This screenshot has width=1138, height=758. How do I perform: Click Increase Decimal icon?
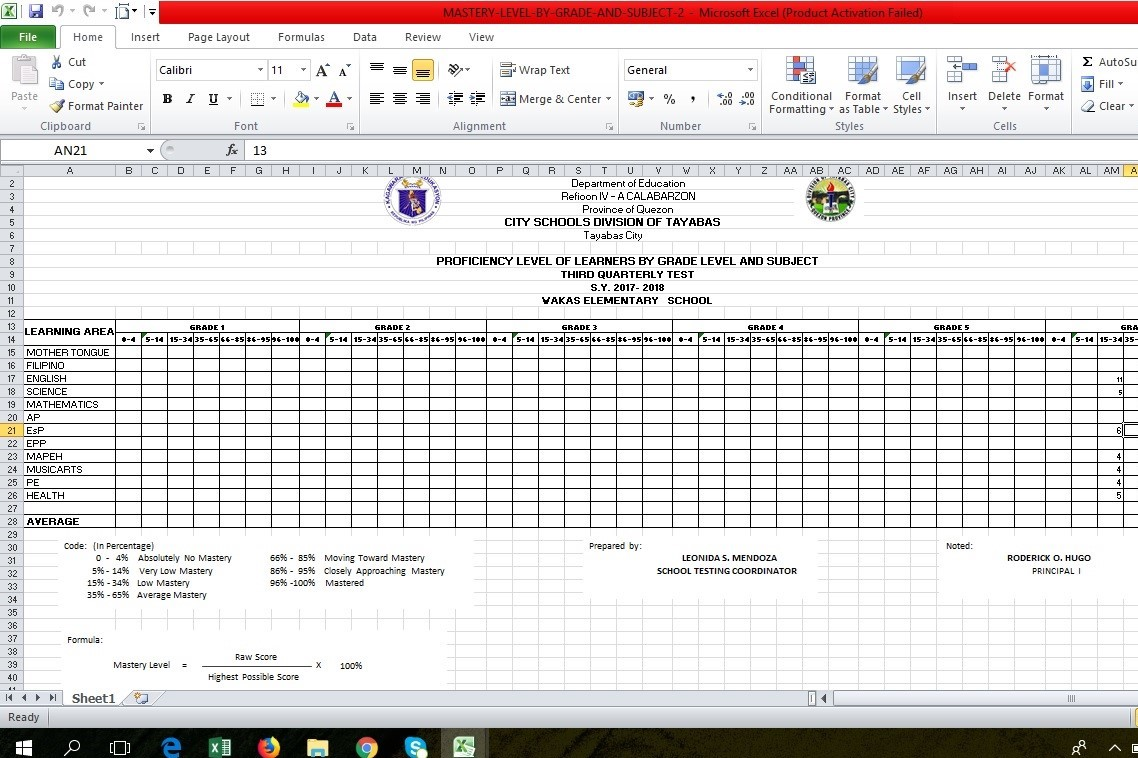724,99
